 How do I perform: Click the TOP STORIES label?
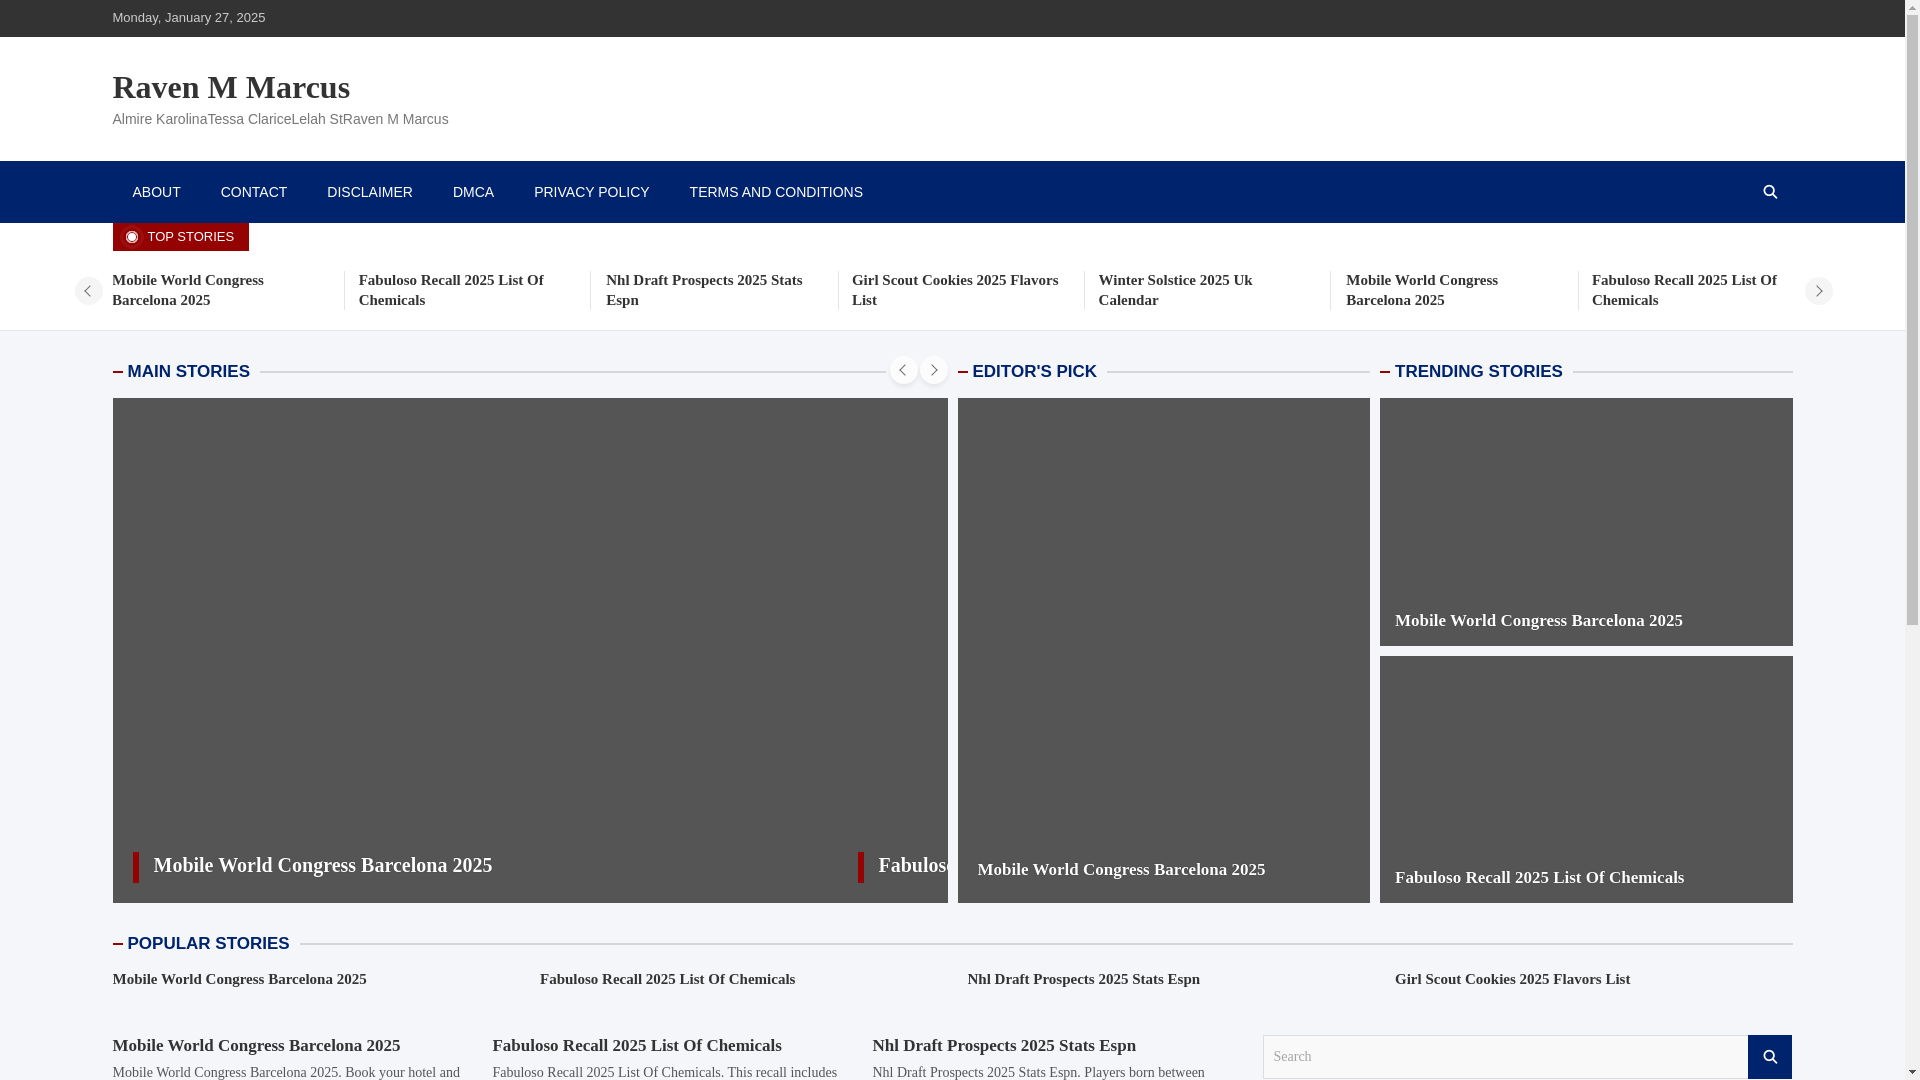tap(180, 237)
